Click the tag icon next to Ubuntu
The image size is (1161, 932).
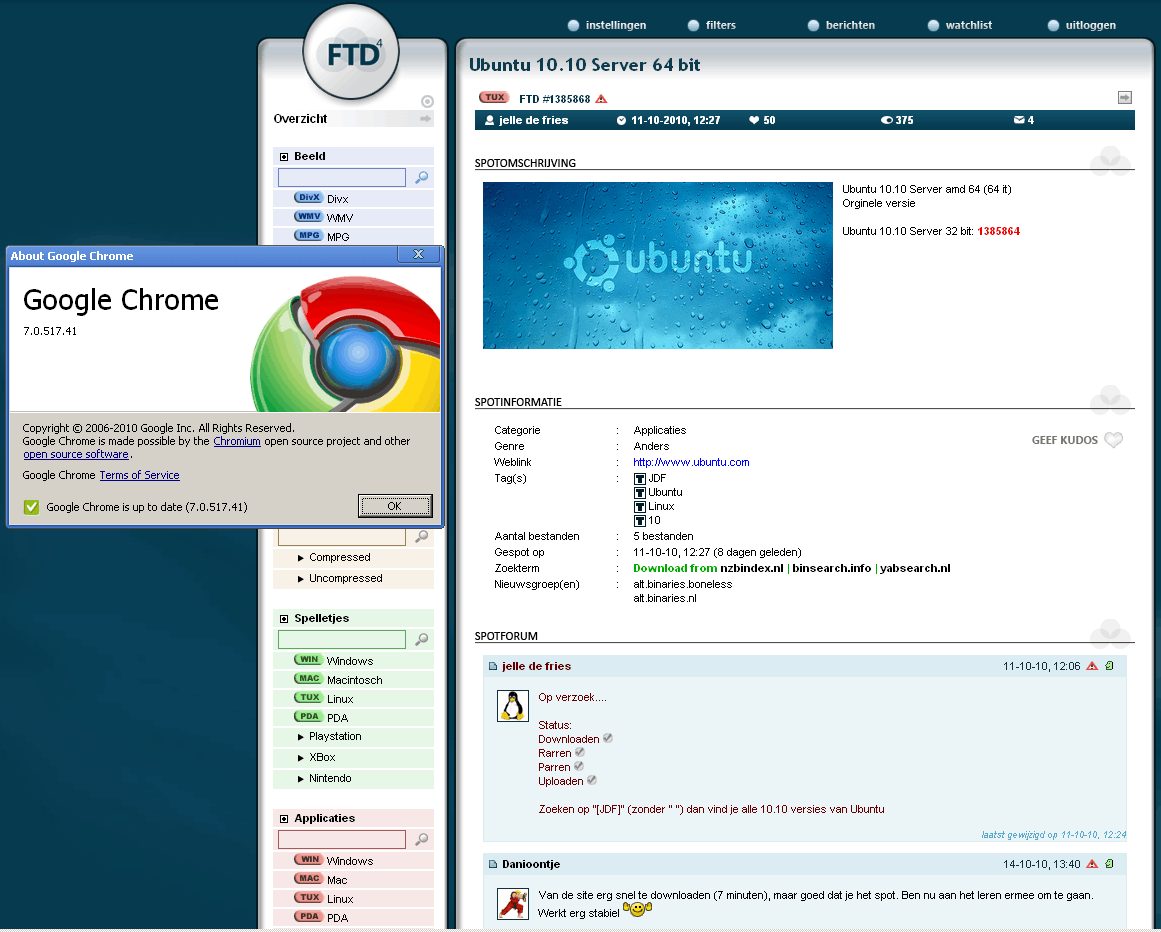click(640, 493)
